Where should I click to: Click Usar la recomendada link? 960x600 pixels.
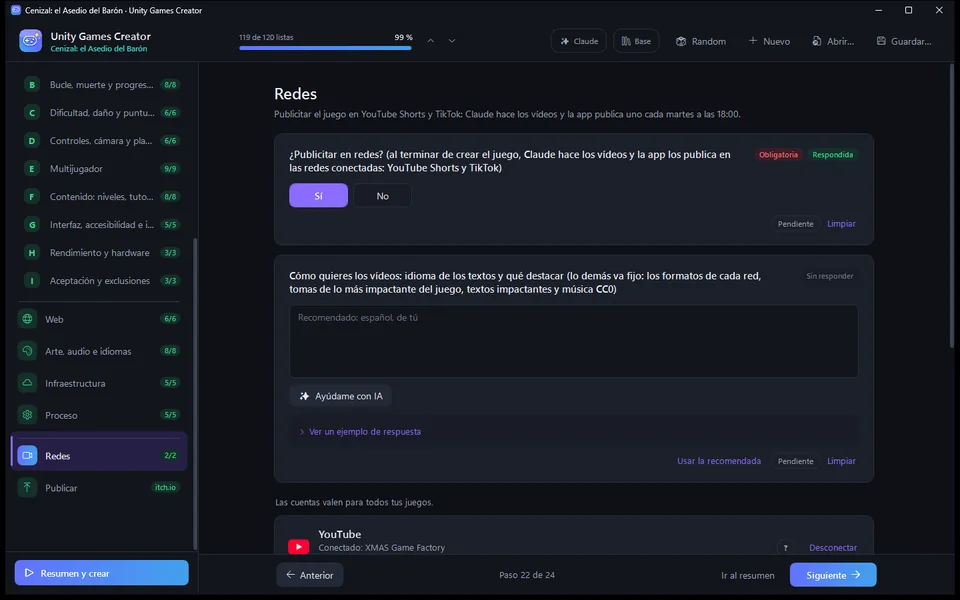coord(719,461)
